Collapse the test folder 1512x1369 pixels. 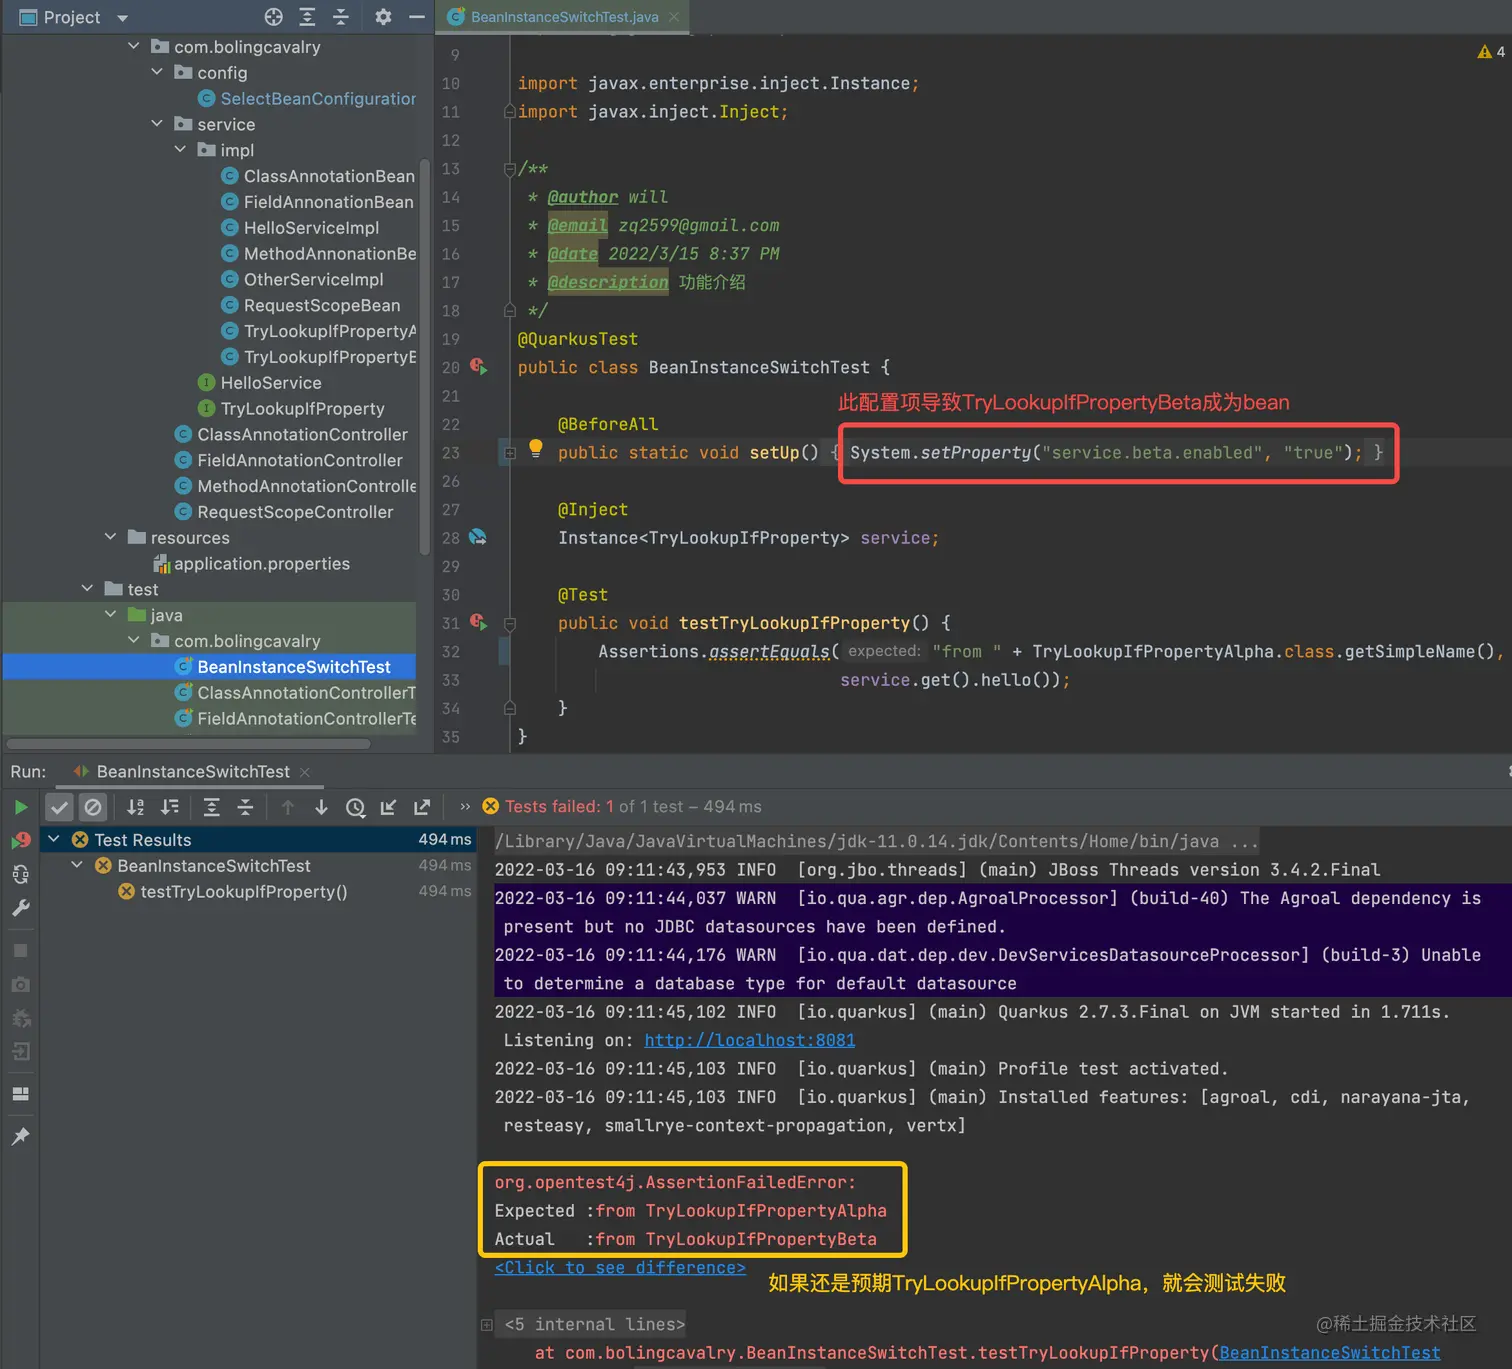pyautogui.click(x=87, y=589)
